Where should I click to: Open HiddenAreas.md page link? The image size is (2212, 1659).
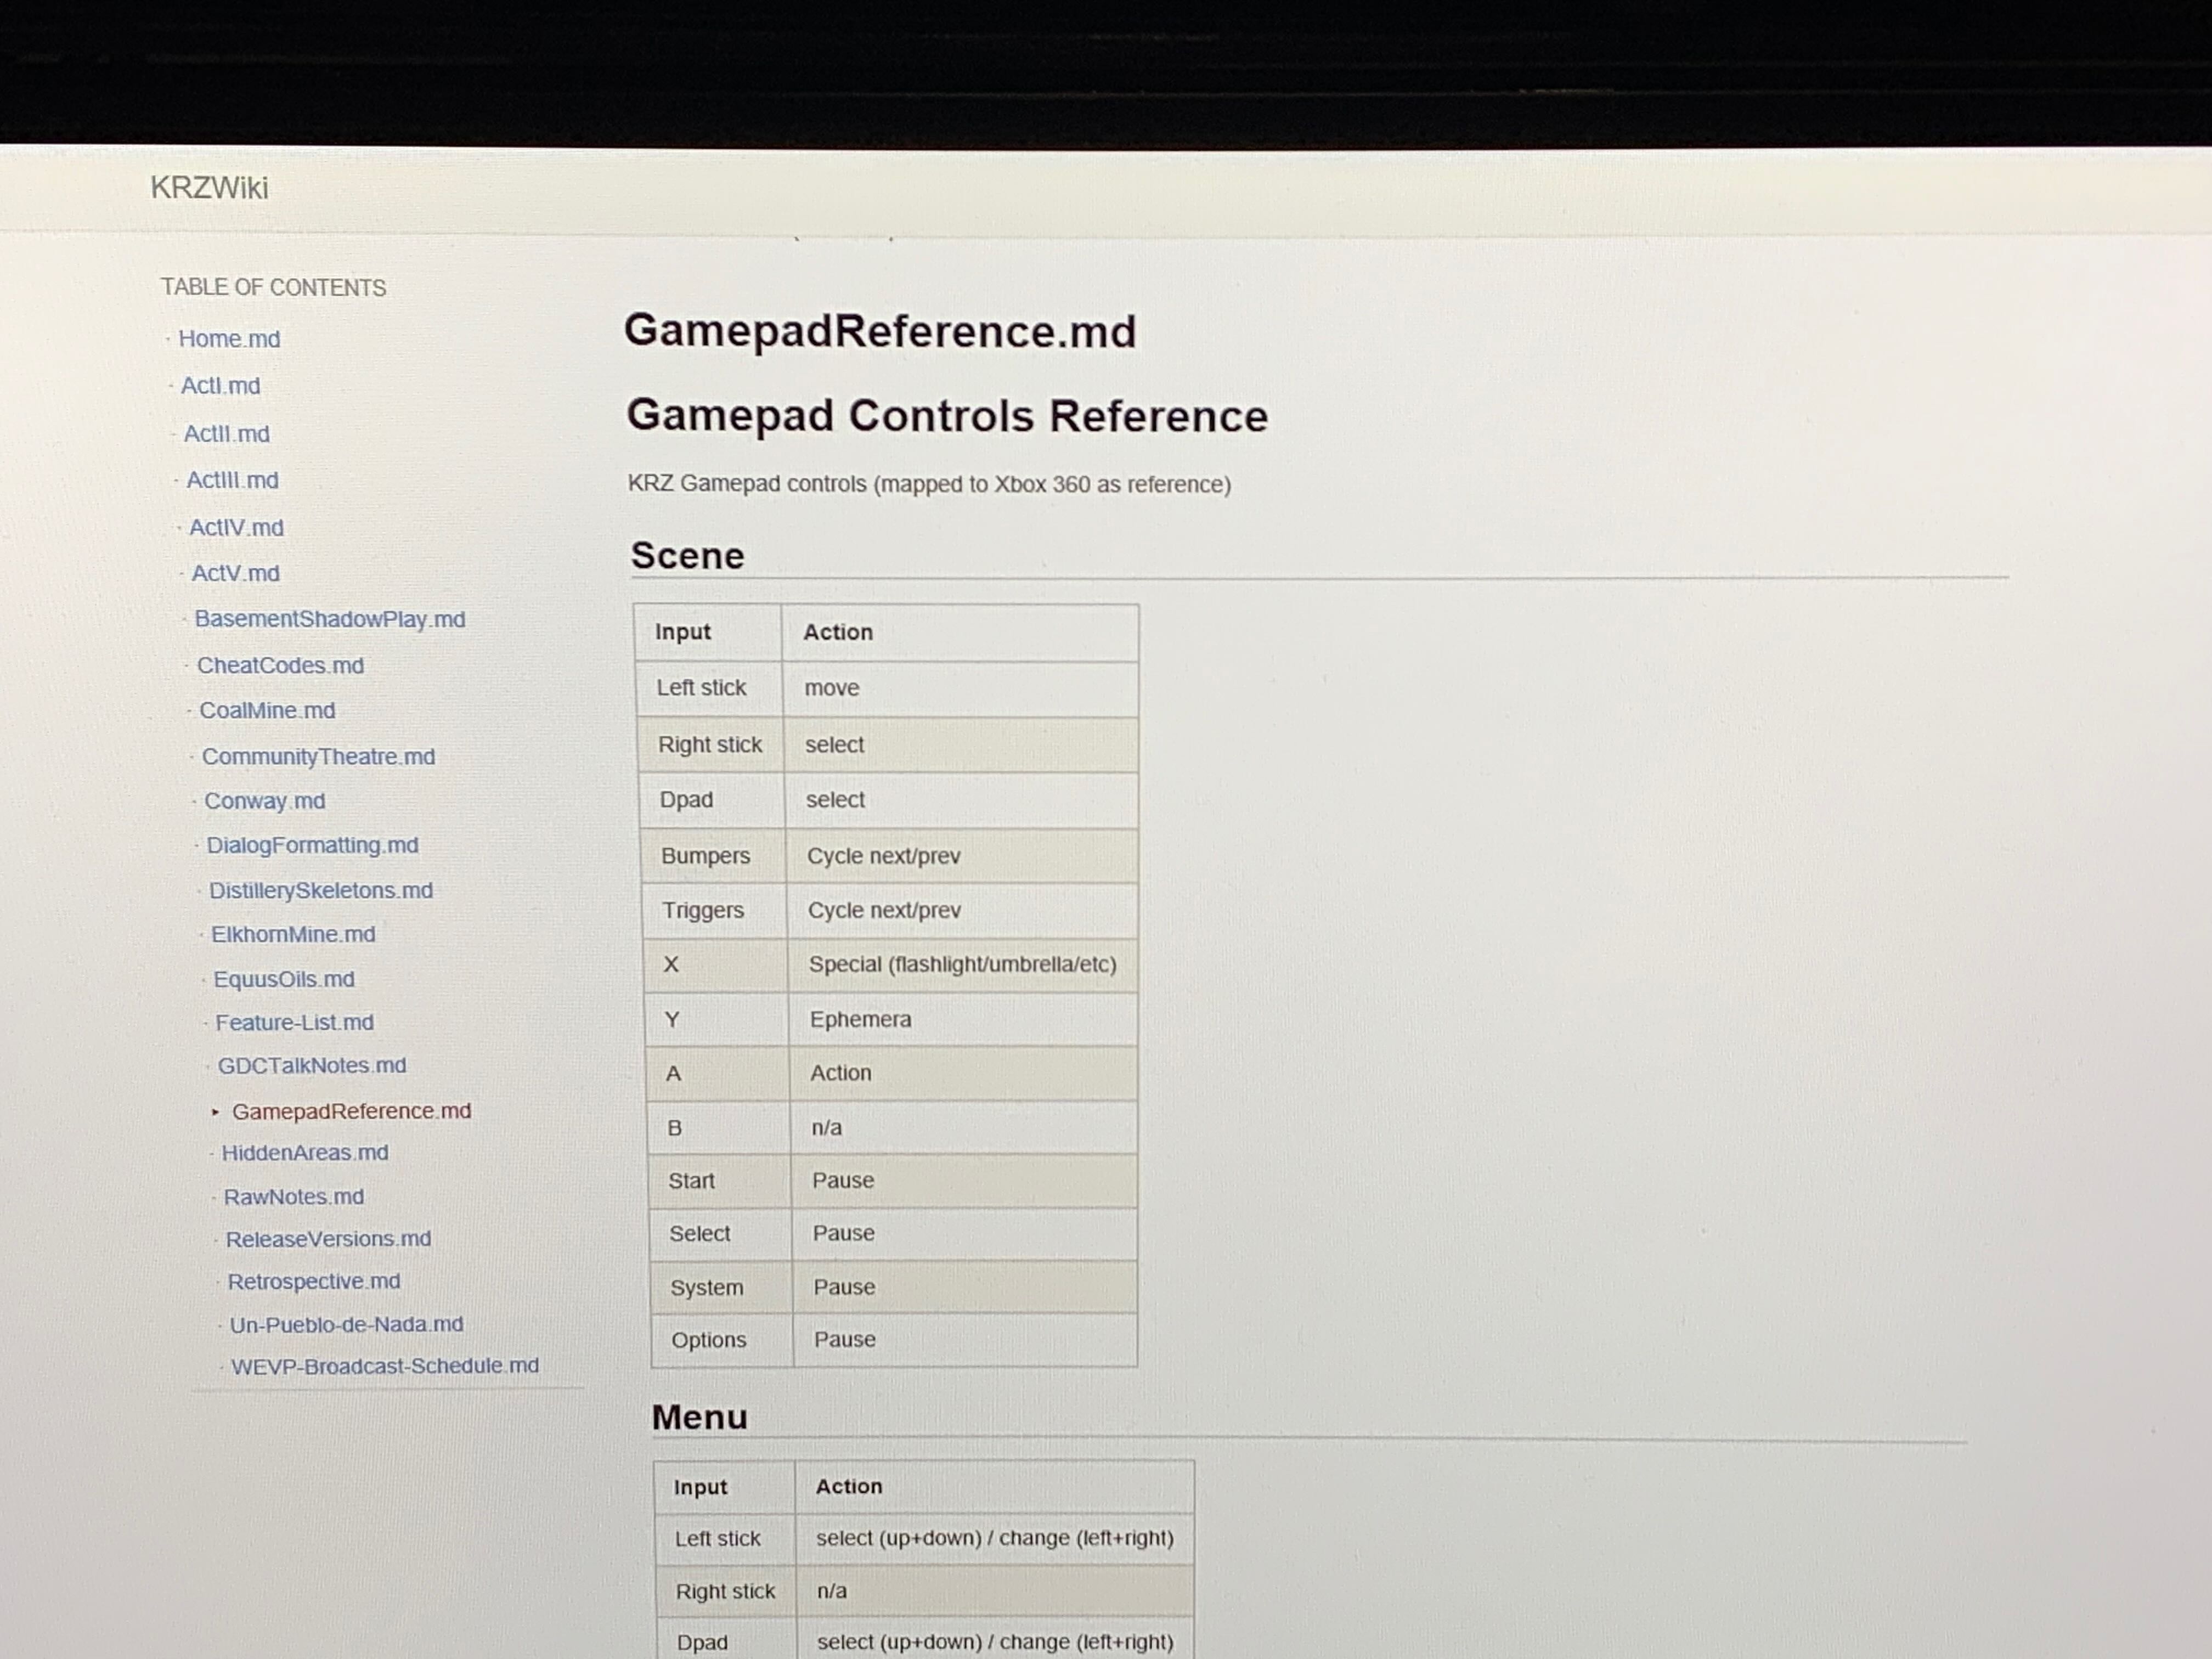(305, 1152)
